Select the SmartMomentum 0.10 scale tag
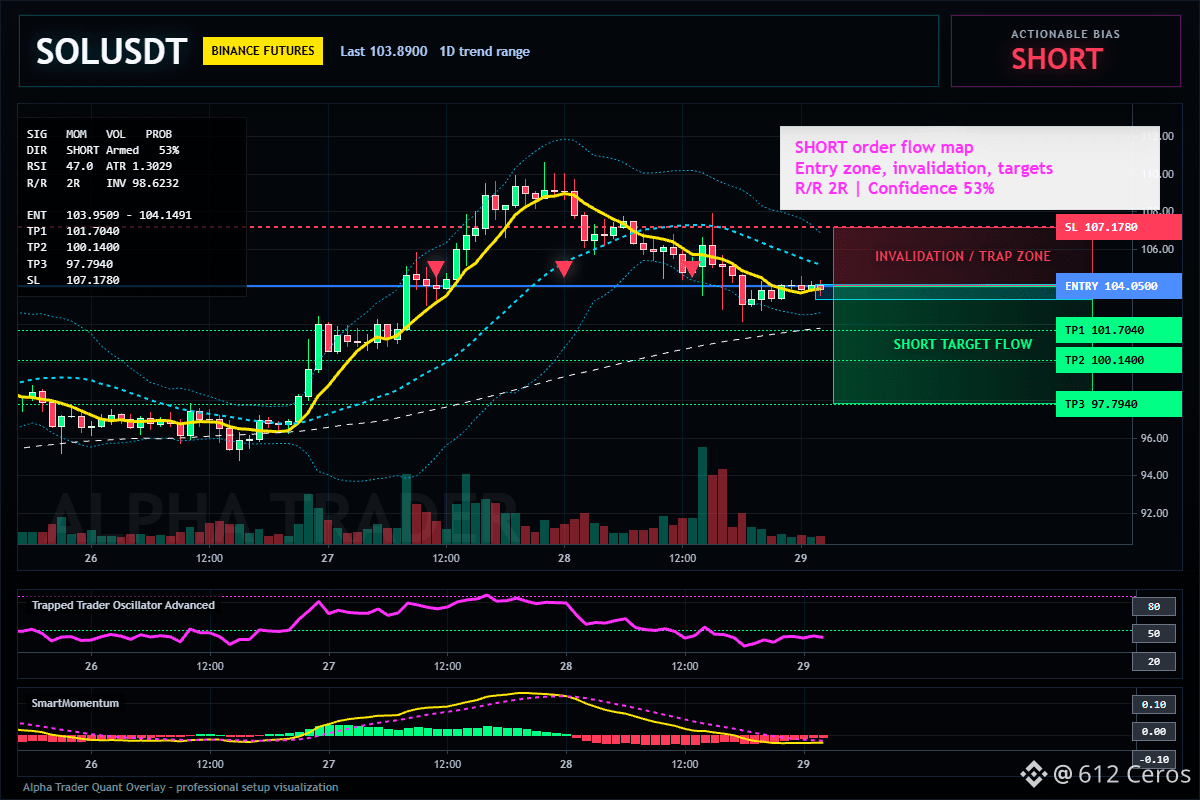 [1153, 704]
